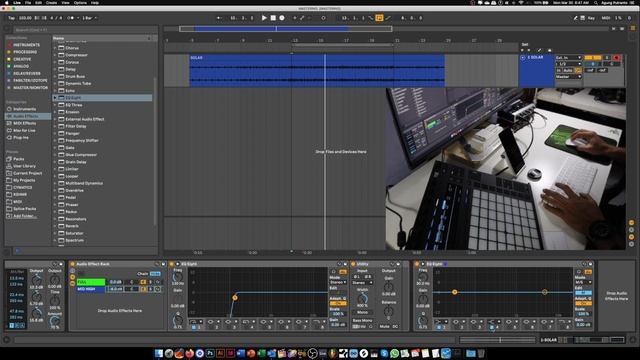The image size is (640, 360).
Task: Select Saturator in device list
Action: pos(74,233)
